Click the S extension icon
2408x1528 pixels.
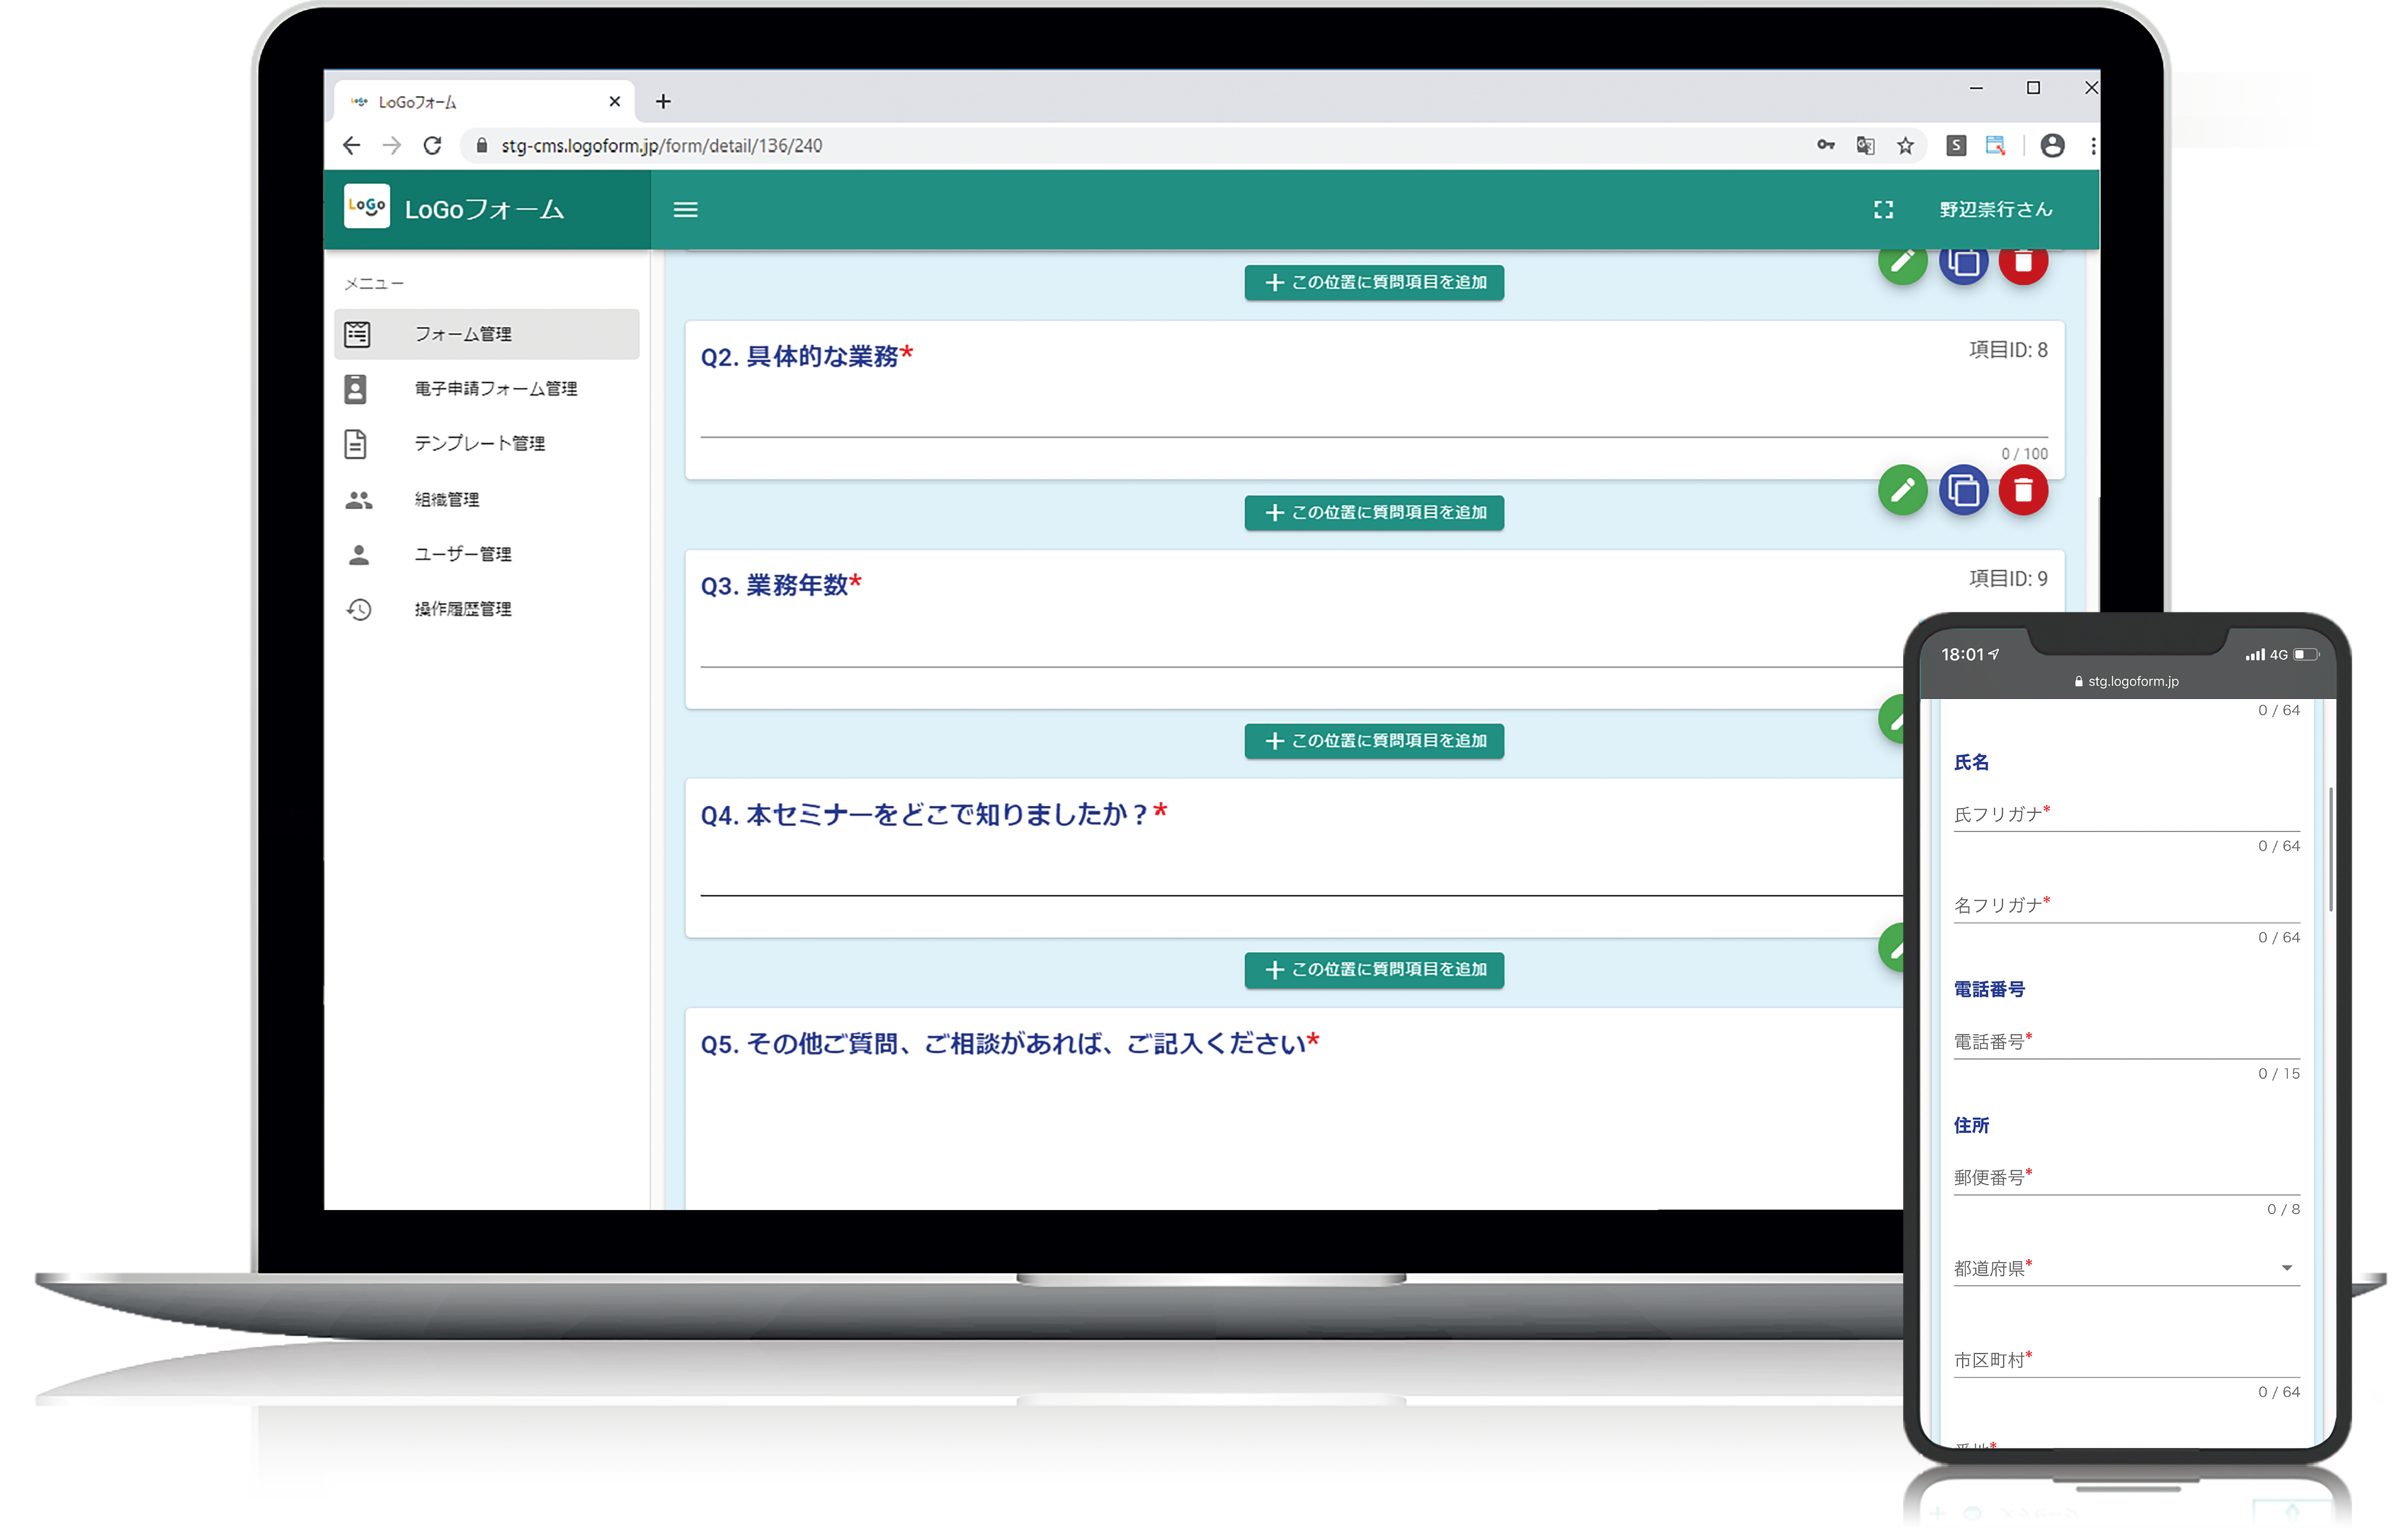point(1956,146)
